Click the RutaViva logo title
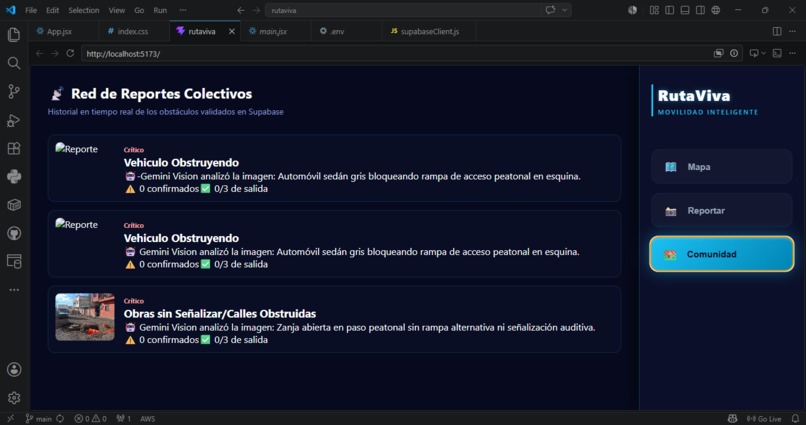The height and width of the screenshot is (425, 806). (694, 96)
